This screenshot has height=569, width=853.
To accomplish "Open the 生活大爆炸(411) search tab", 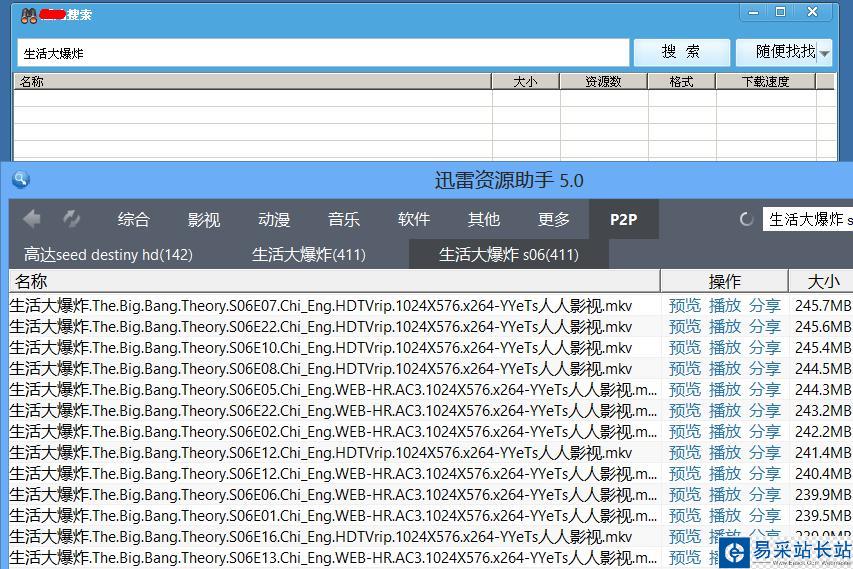I will coord(308,255).
